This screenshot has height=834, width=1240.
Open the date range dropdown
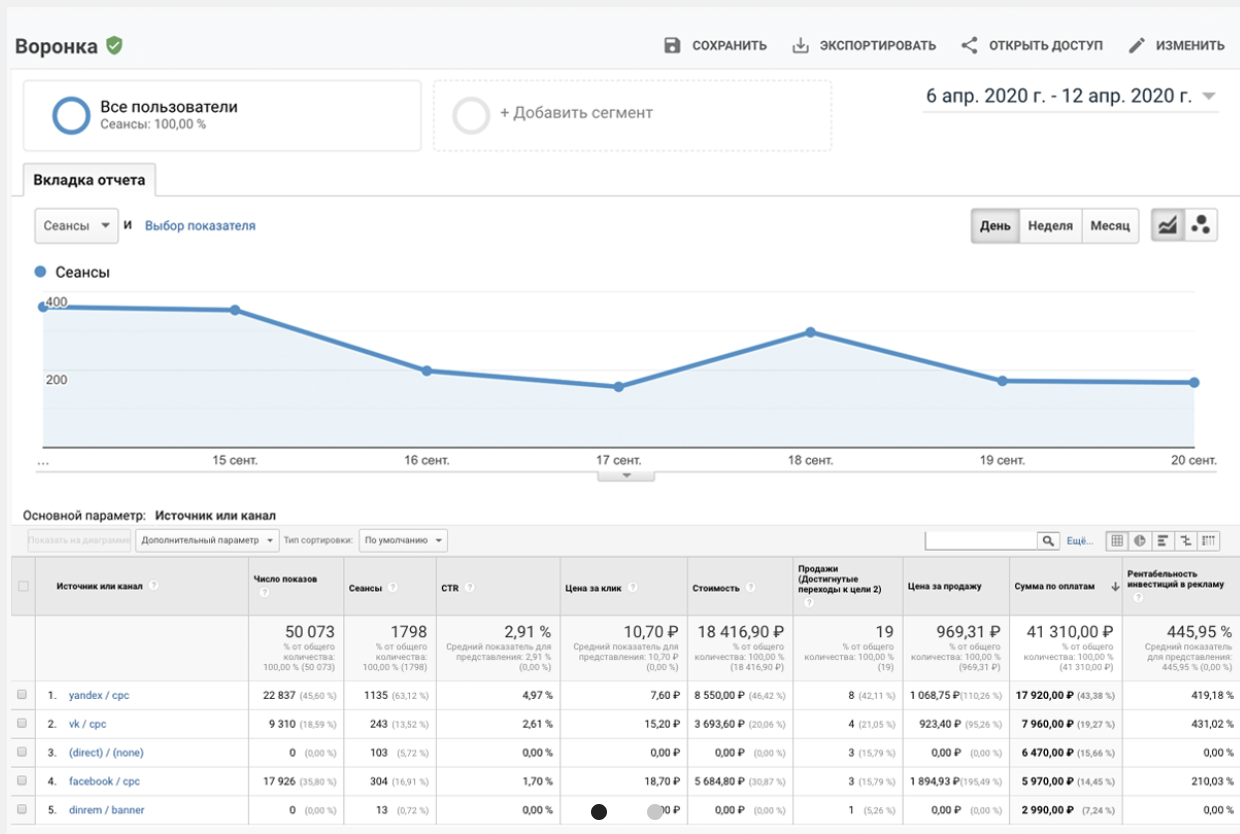click(x=1209, y=97)
